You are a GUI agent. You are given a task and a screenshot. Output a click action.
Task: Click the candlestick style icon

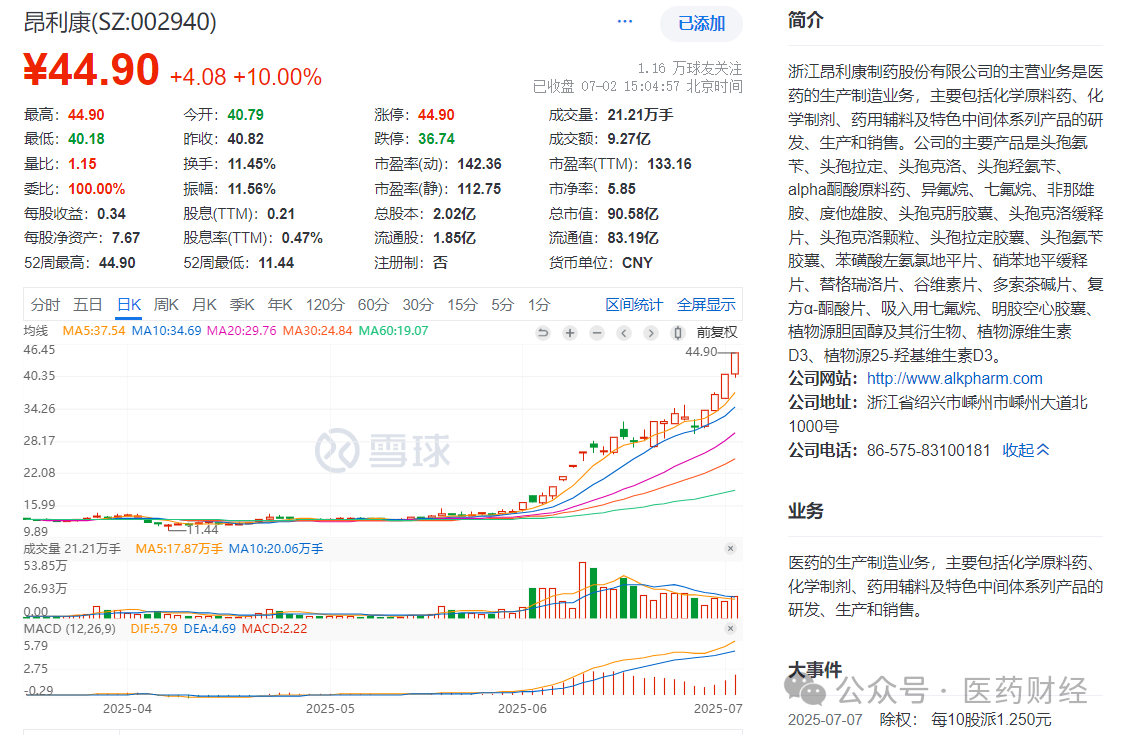pos(679,333)
